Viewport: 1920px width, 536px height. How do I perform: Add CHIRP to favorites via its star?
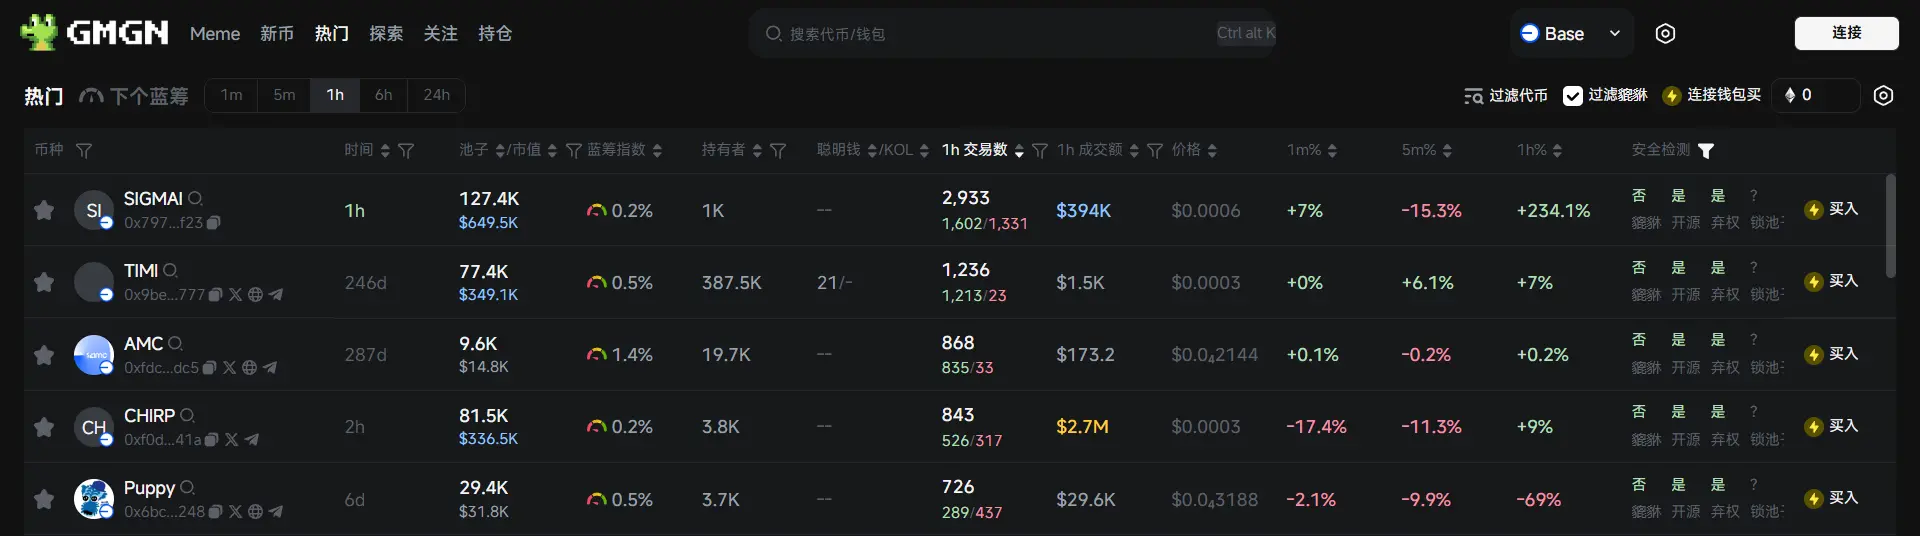(x=44, y=427)
